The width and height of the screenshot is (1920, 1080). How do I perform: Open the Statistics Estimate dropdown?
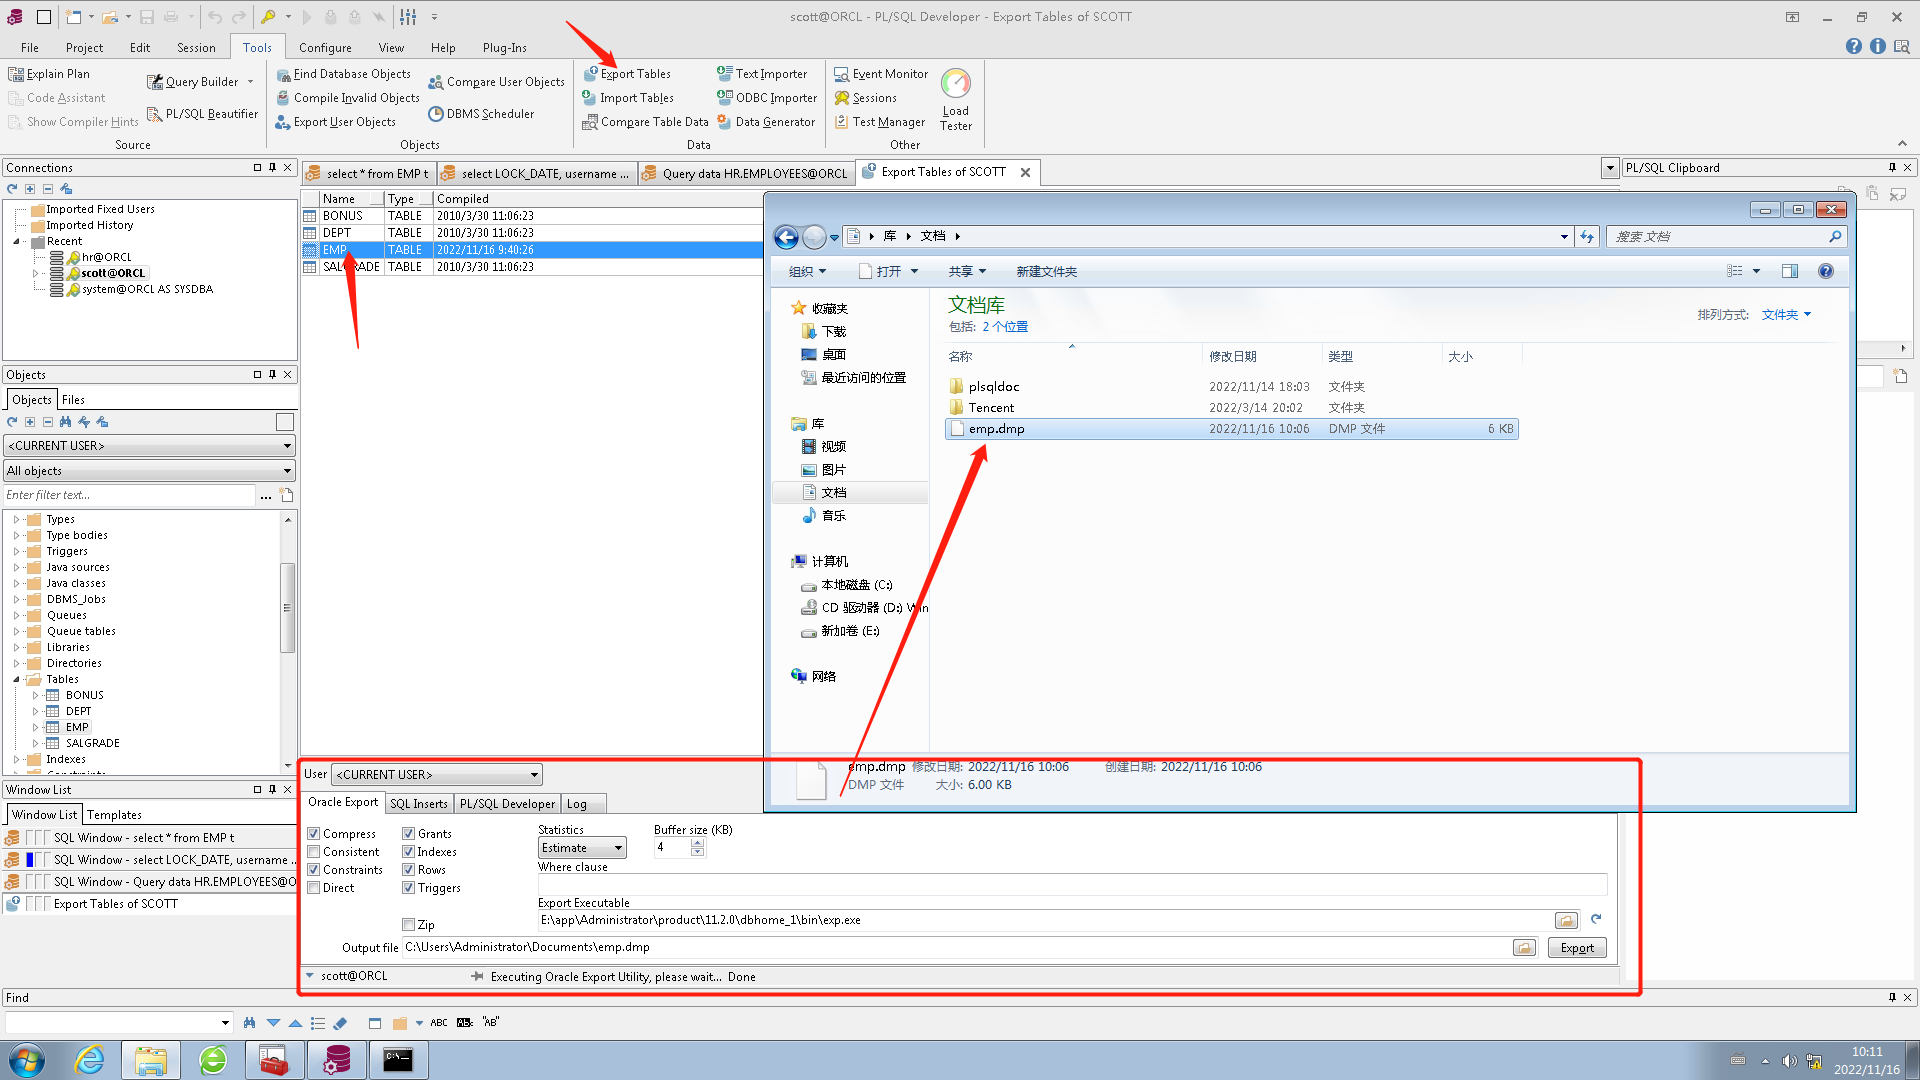pyautogui.click(x=583, y=848)
